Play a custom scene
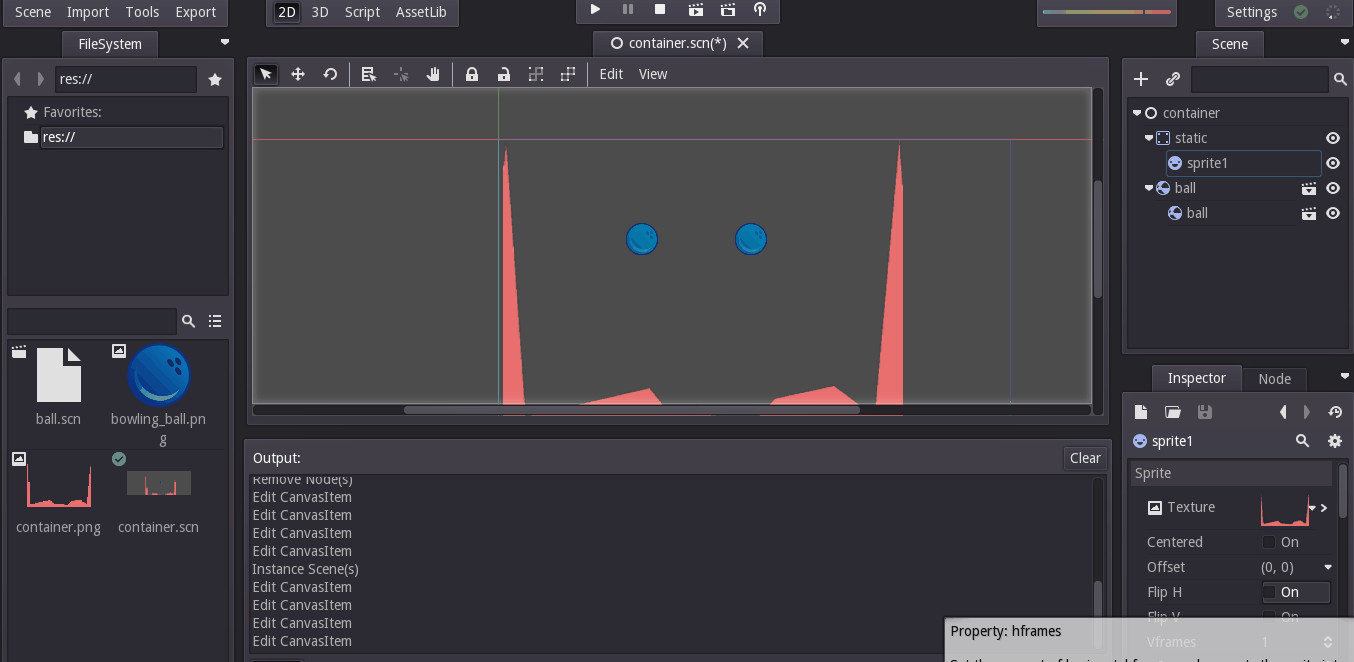The width and height of the screenshot is (1354, 662). pyautogui.click(x=728, y=10)
